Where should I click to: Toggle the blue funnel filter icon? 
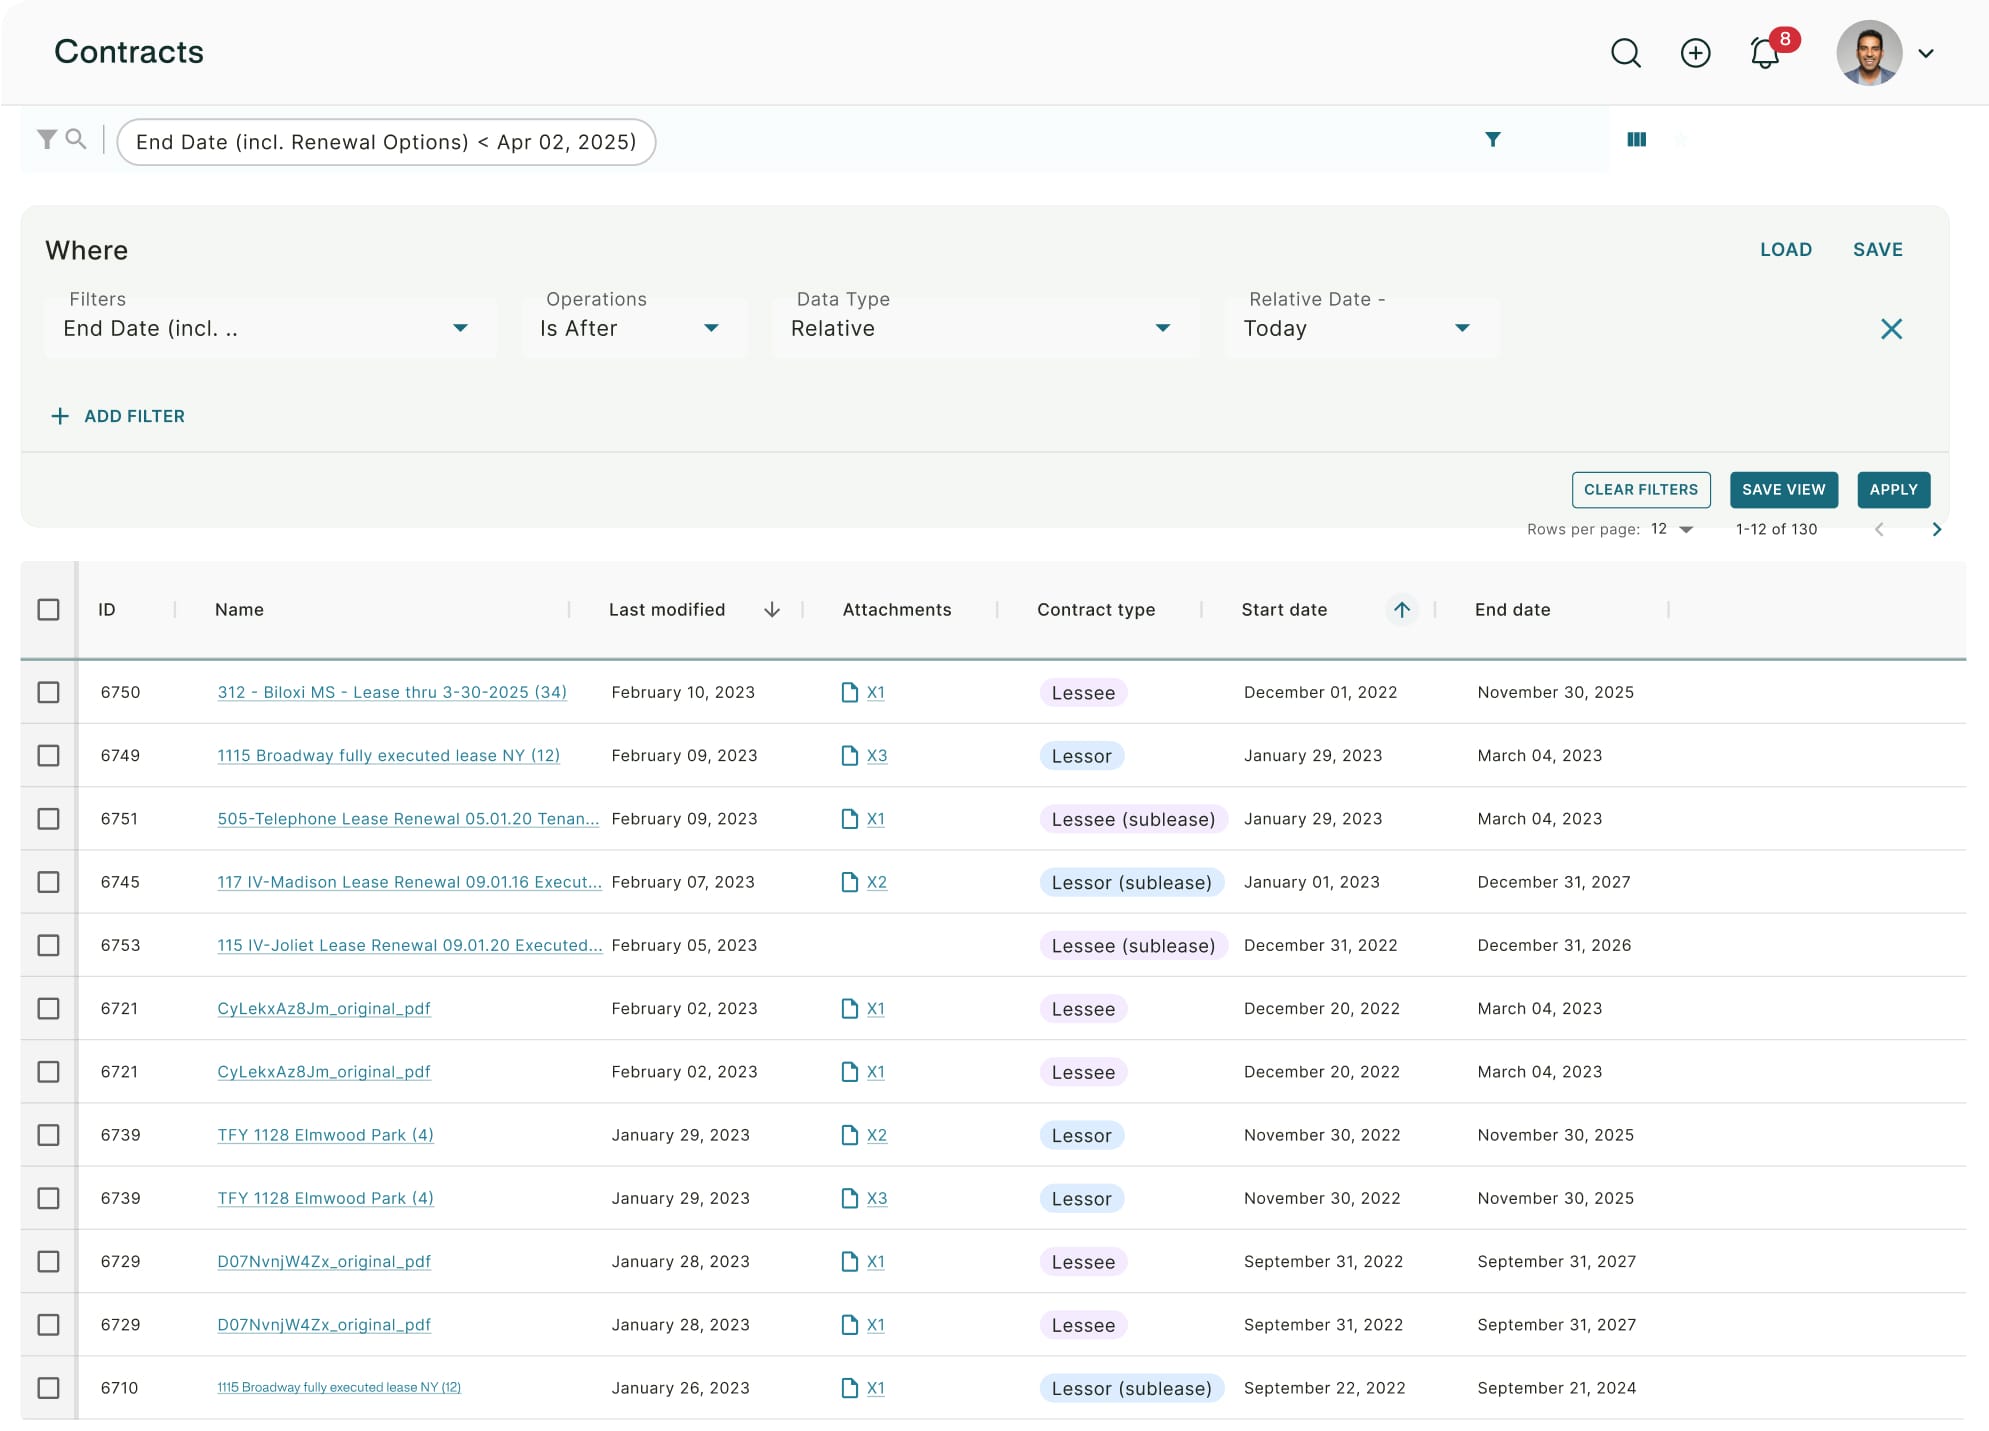coord(1492,139)
